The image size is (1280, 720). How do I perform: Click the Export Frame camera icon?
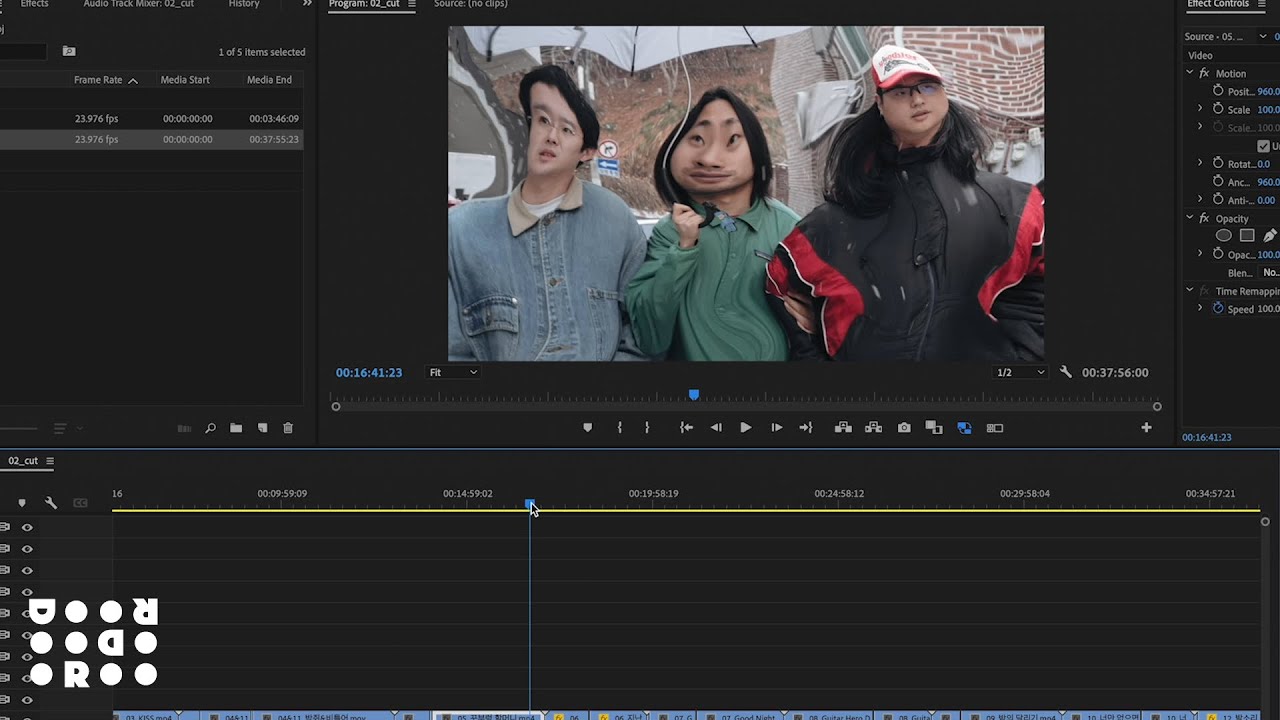coord(904,428)
